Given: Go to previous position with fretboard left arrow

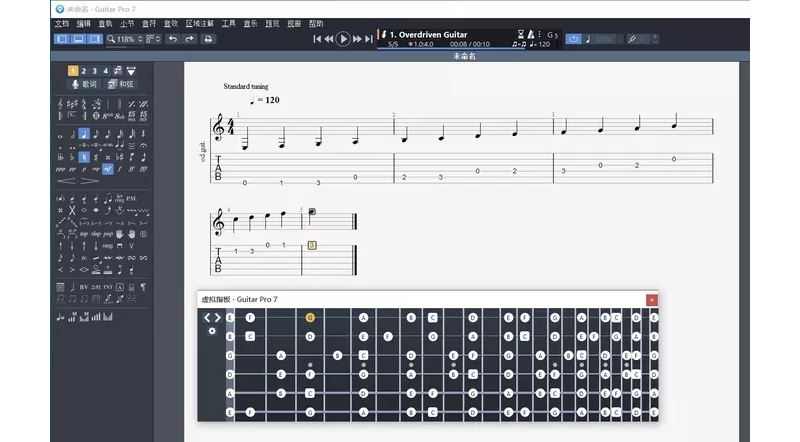Looking at the screenshot, I should point(207,317).
